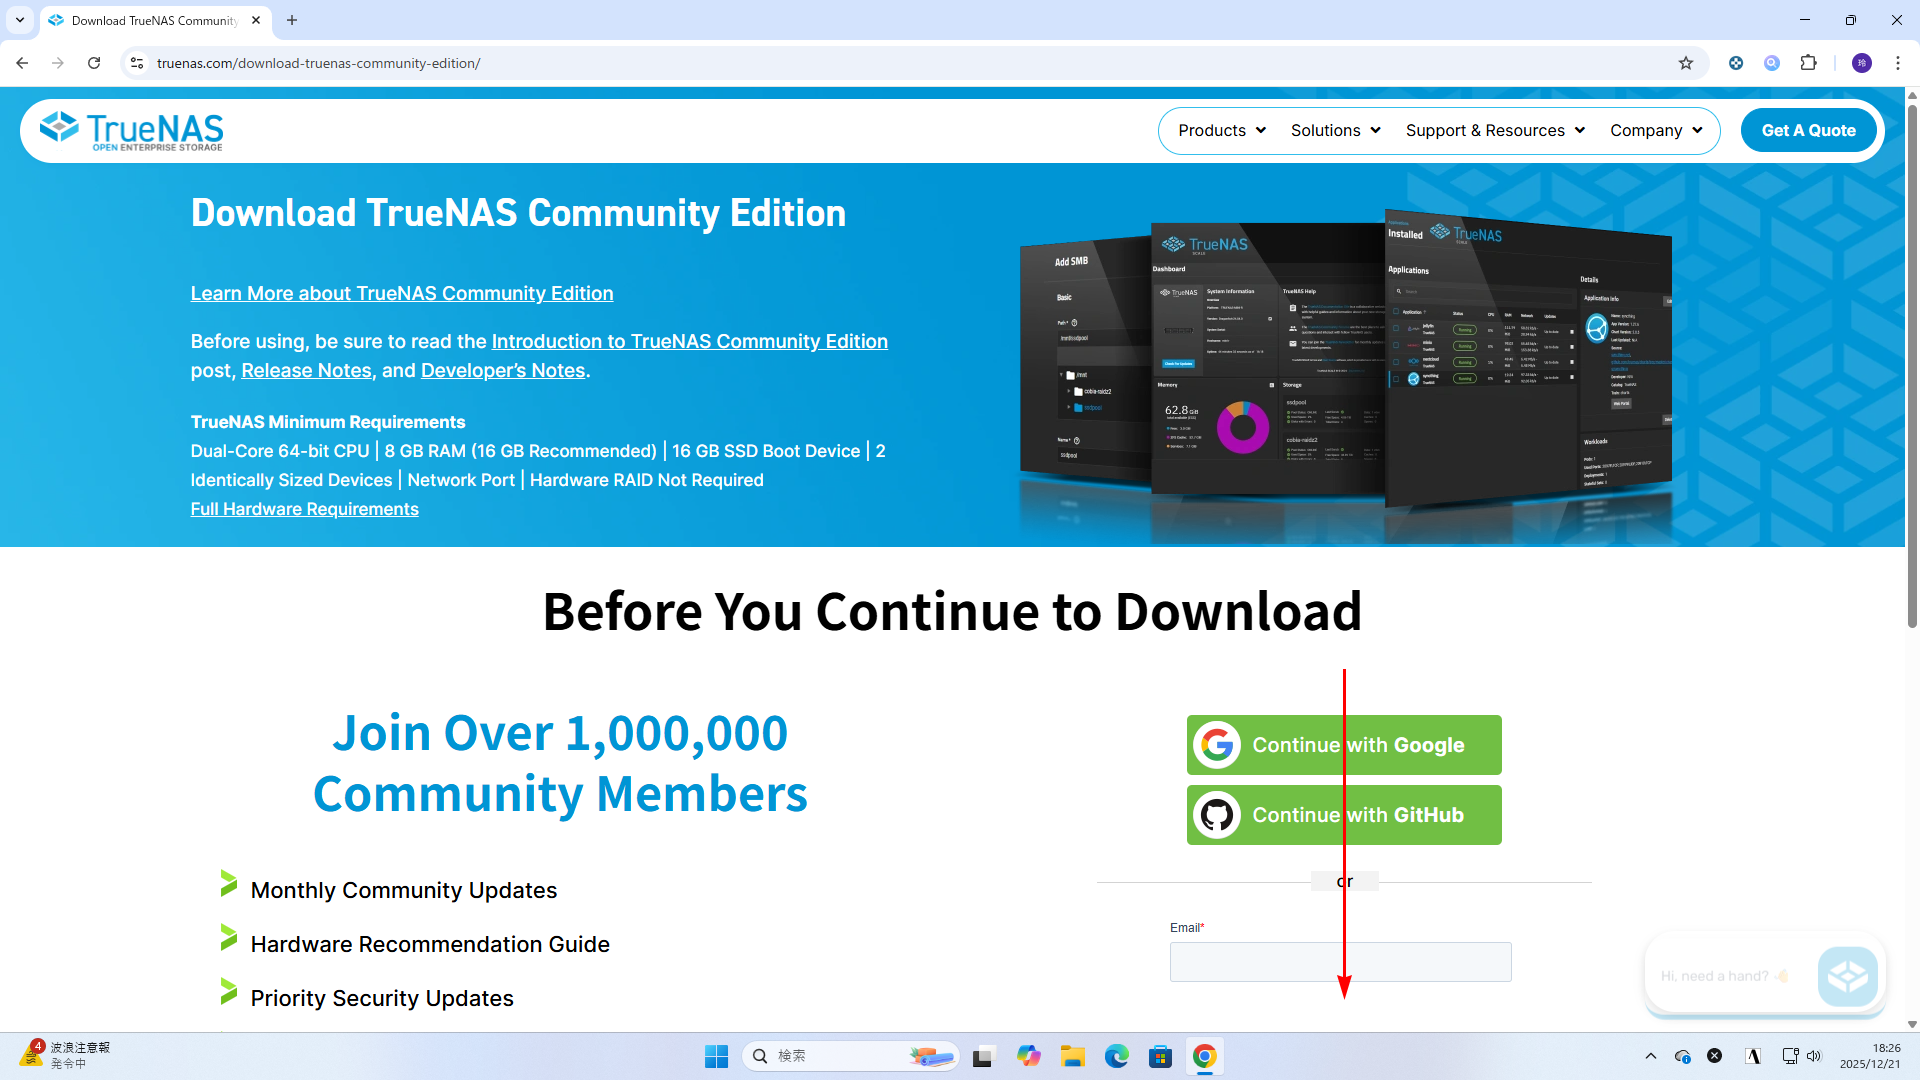
Task: Open the chat widget bubble icon
Action: coord(1846,976)
